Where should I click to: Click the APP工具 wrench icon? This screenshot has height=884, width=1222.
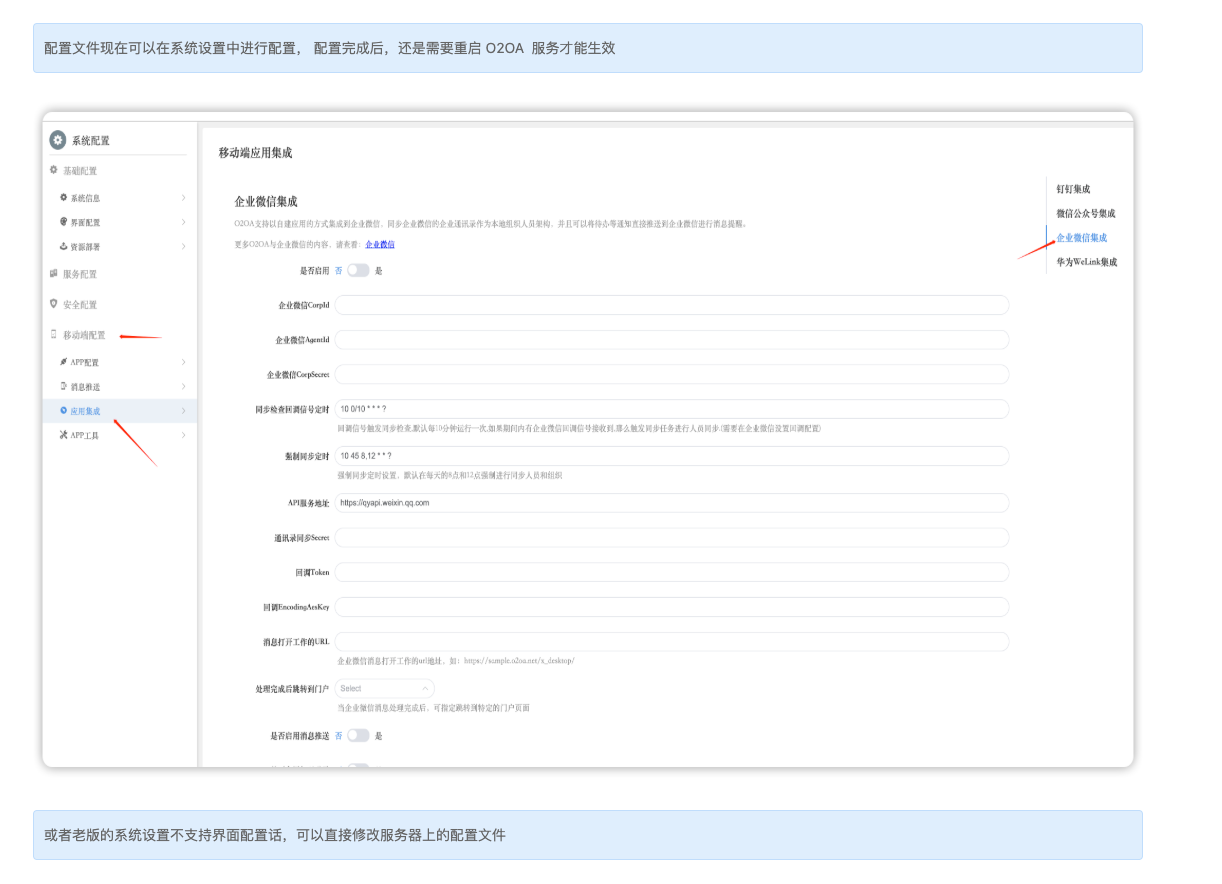(x=64, y=435)
